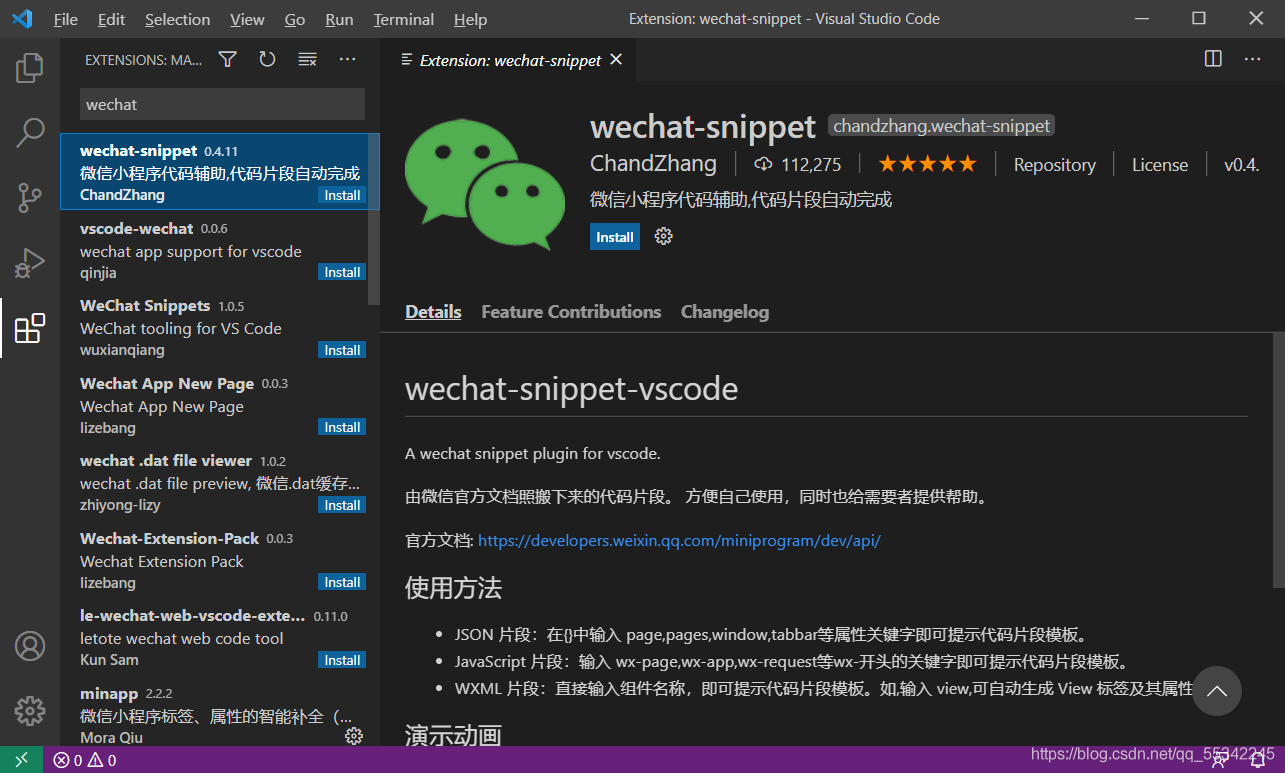Select the Extensions view icon
Screen dimensions: 1285x773
30,328
